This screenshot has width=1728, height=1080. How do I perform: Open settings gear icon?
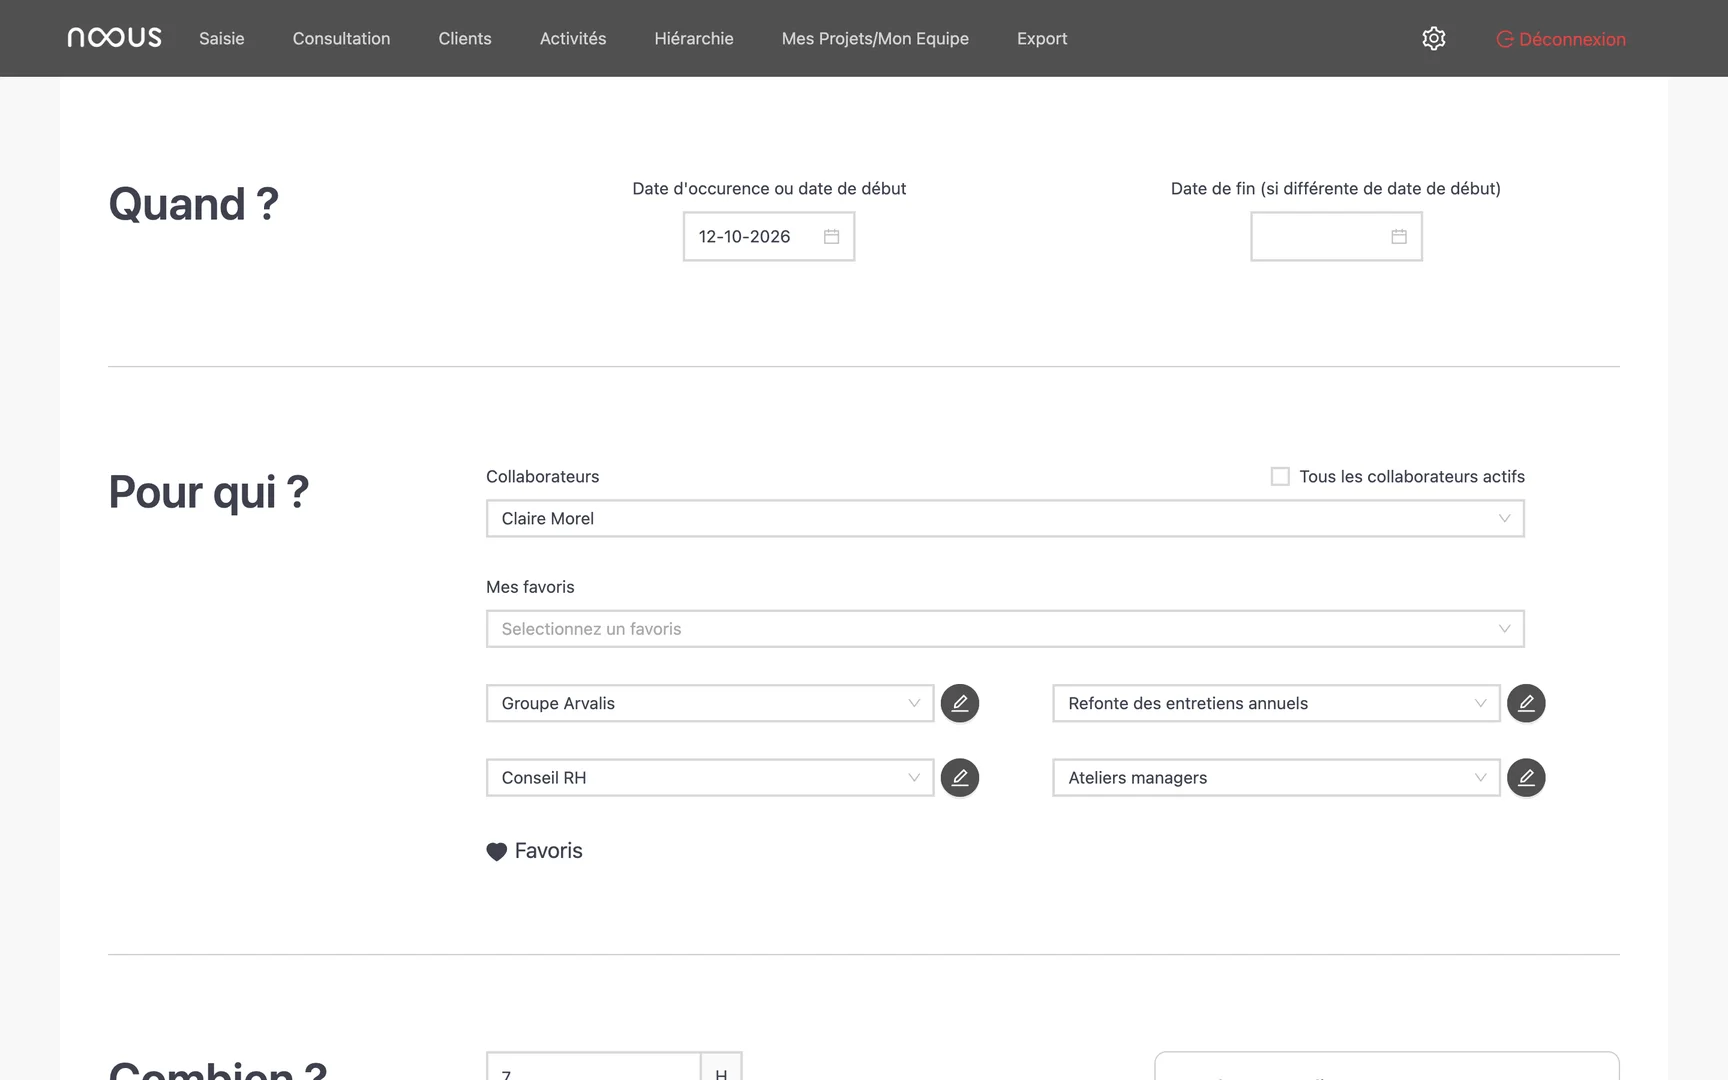tap(1434, 38)
